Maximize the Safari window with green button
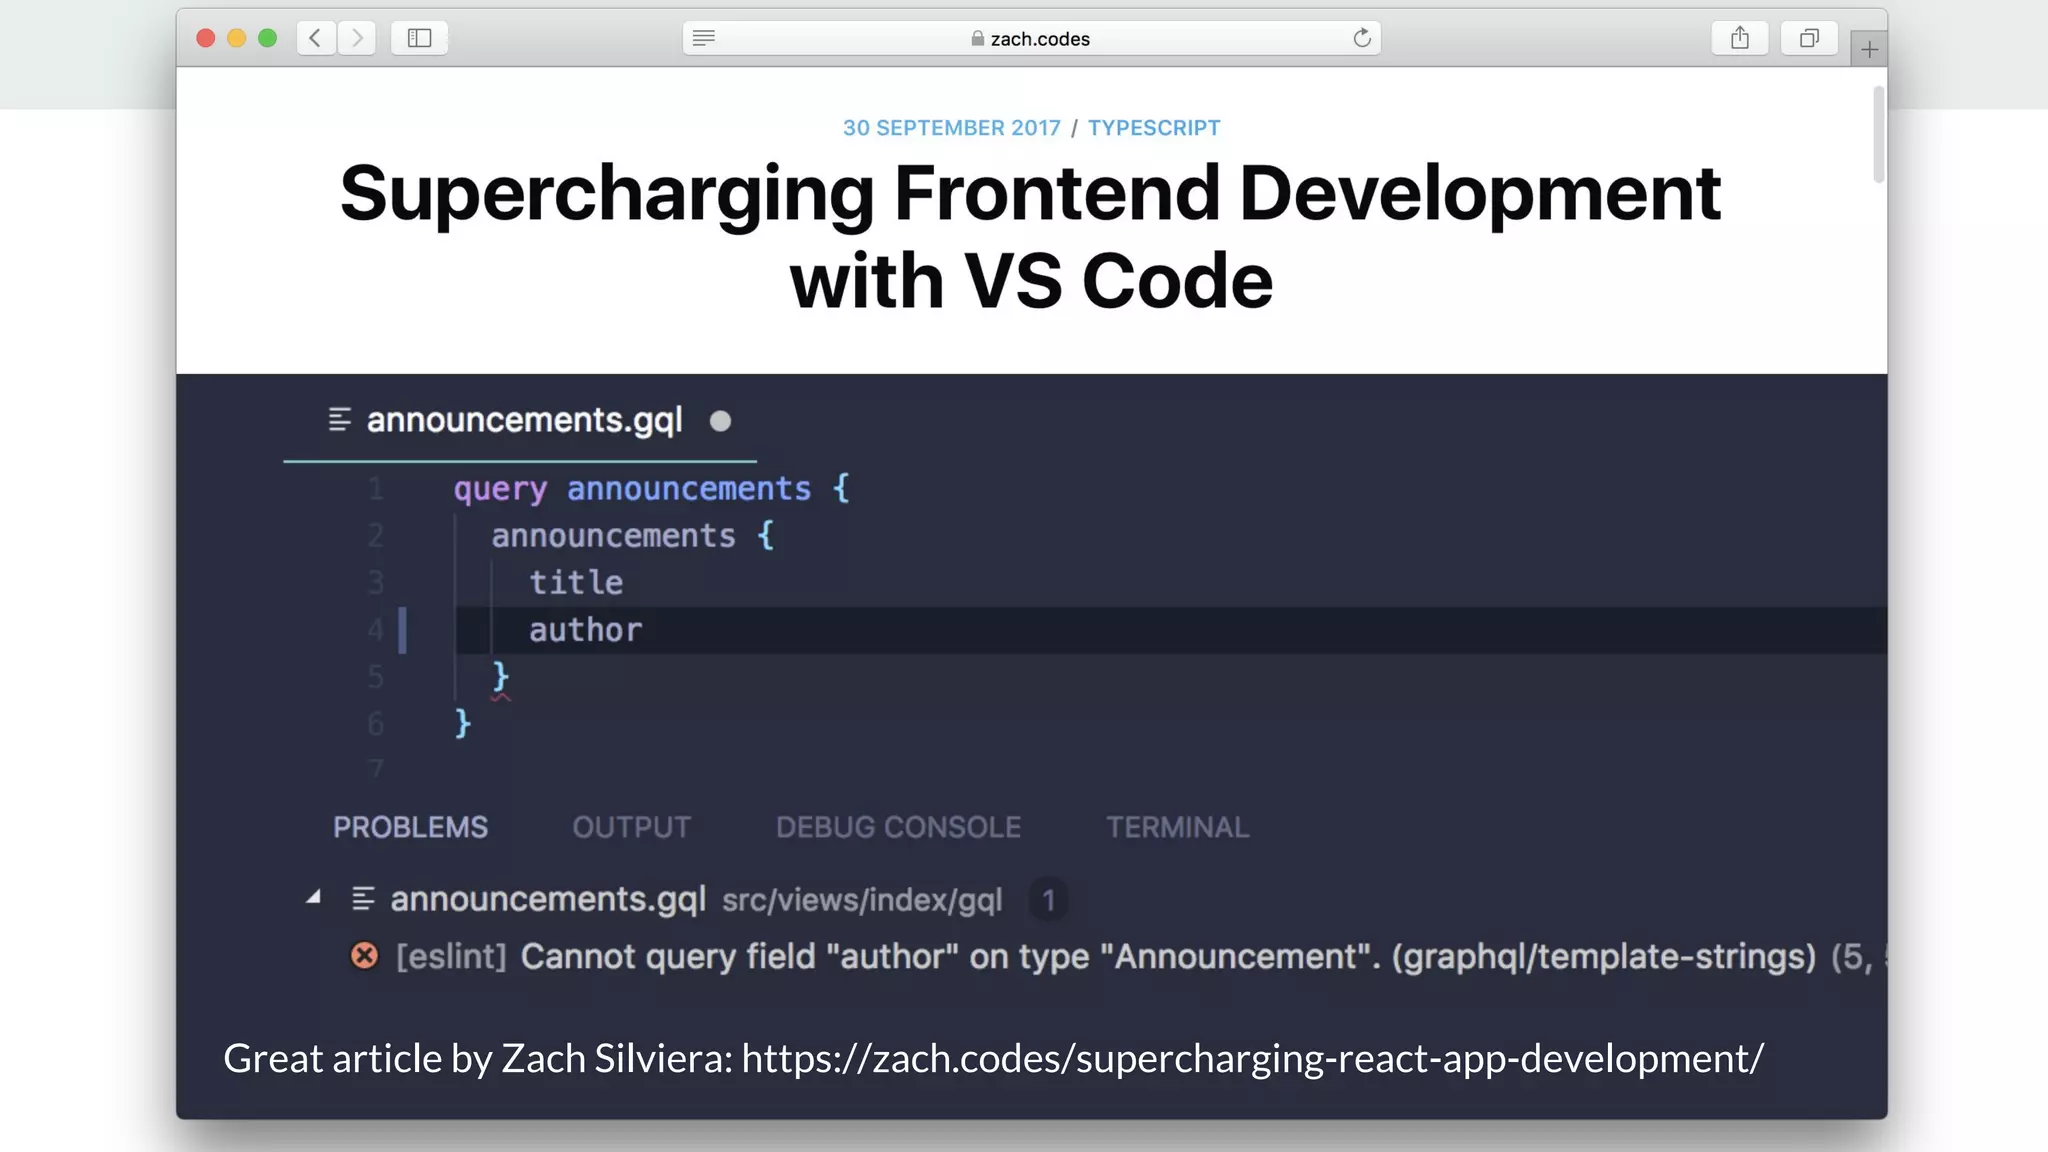2048x1152 pixels. 267,38
